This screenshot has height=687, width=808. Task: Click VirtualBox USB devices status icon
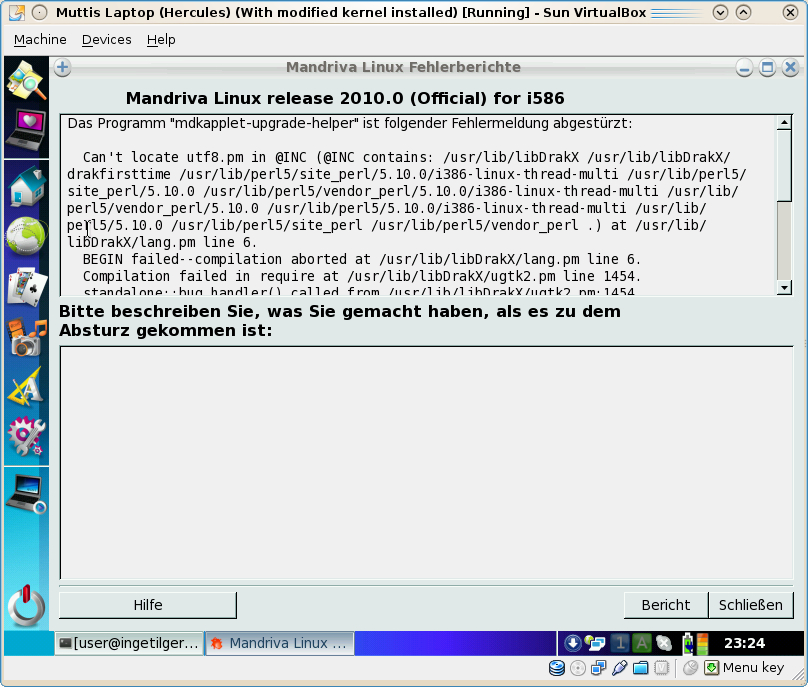coord(619,668)
